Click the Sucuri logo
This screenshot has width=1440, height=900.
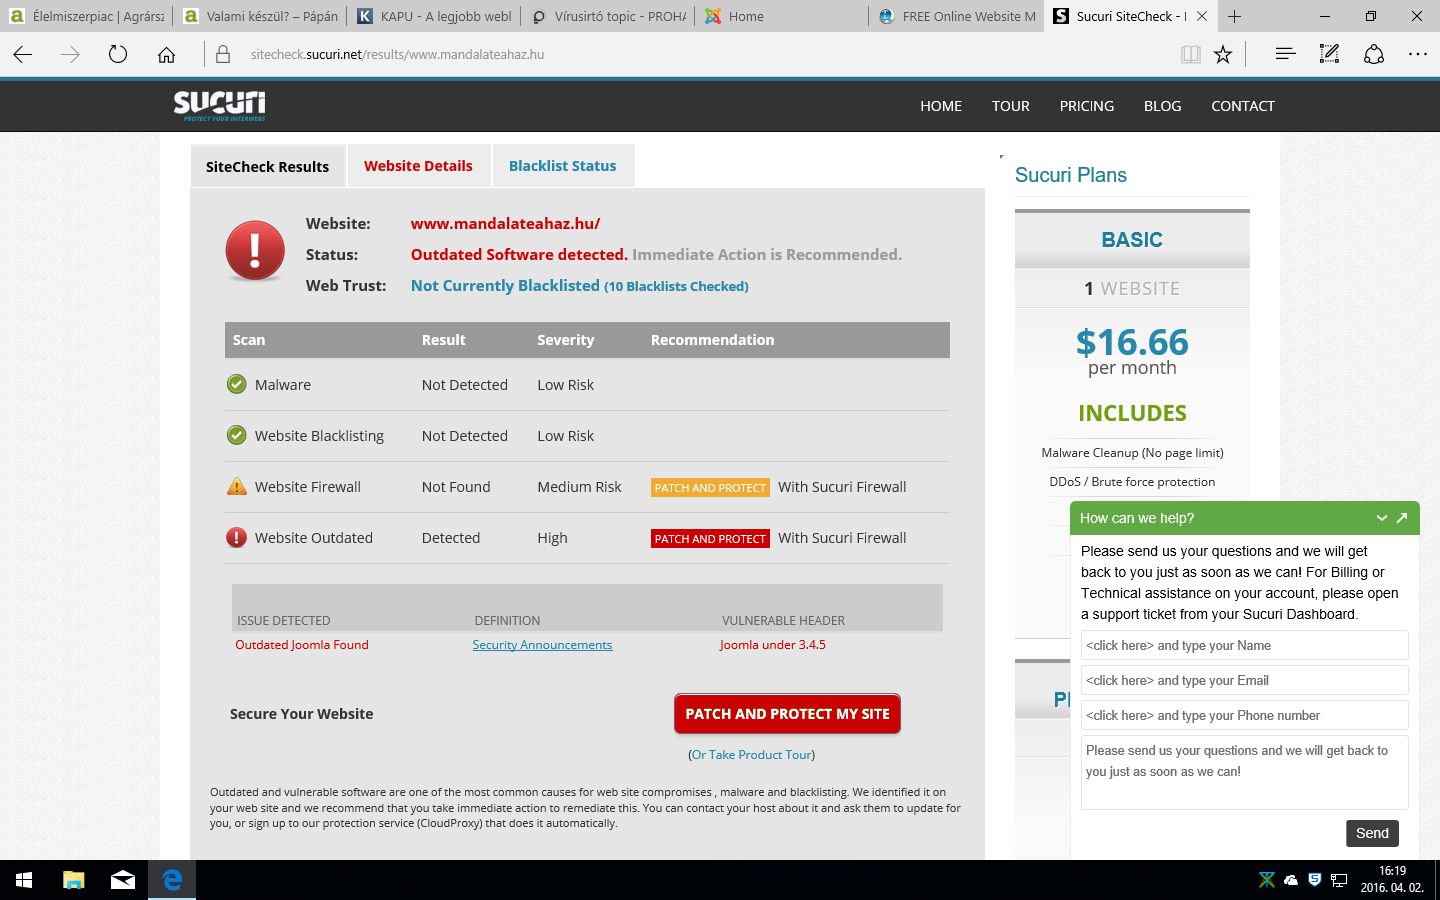pyautogui.click(x=219, y=105)
